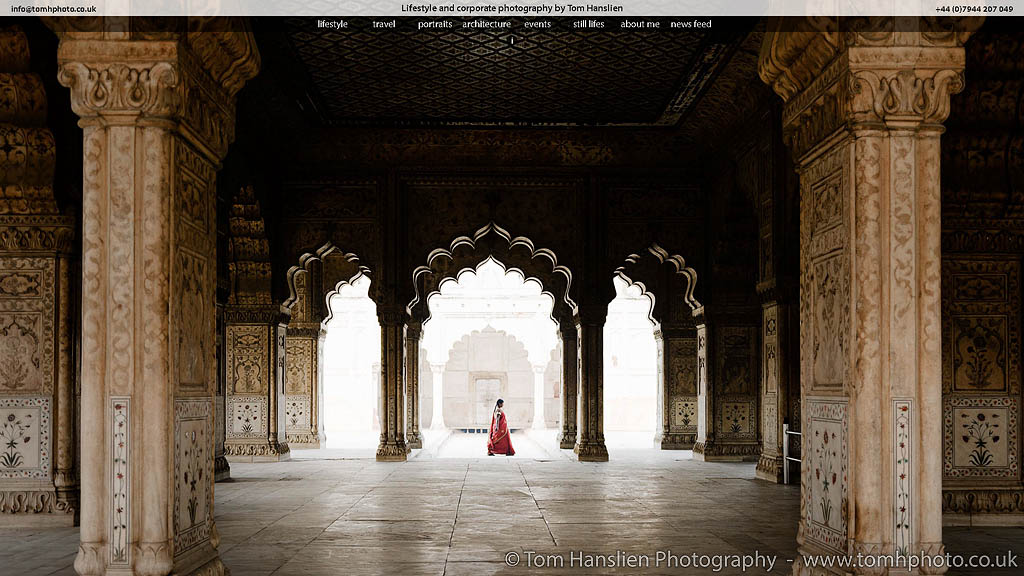This screenshot has width=1024, height=576.
Task: Go to the portraits section
Action: [435, 24]
